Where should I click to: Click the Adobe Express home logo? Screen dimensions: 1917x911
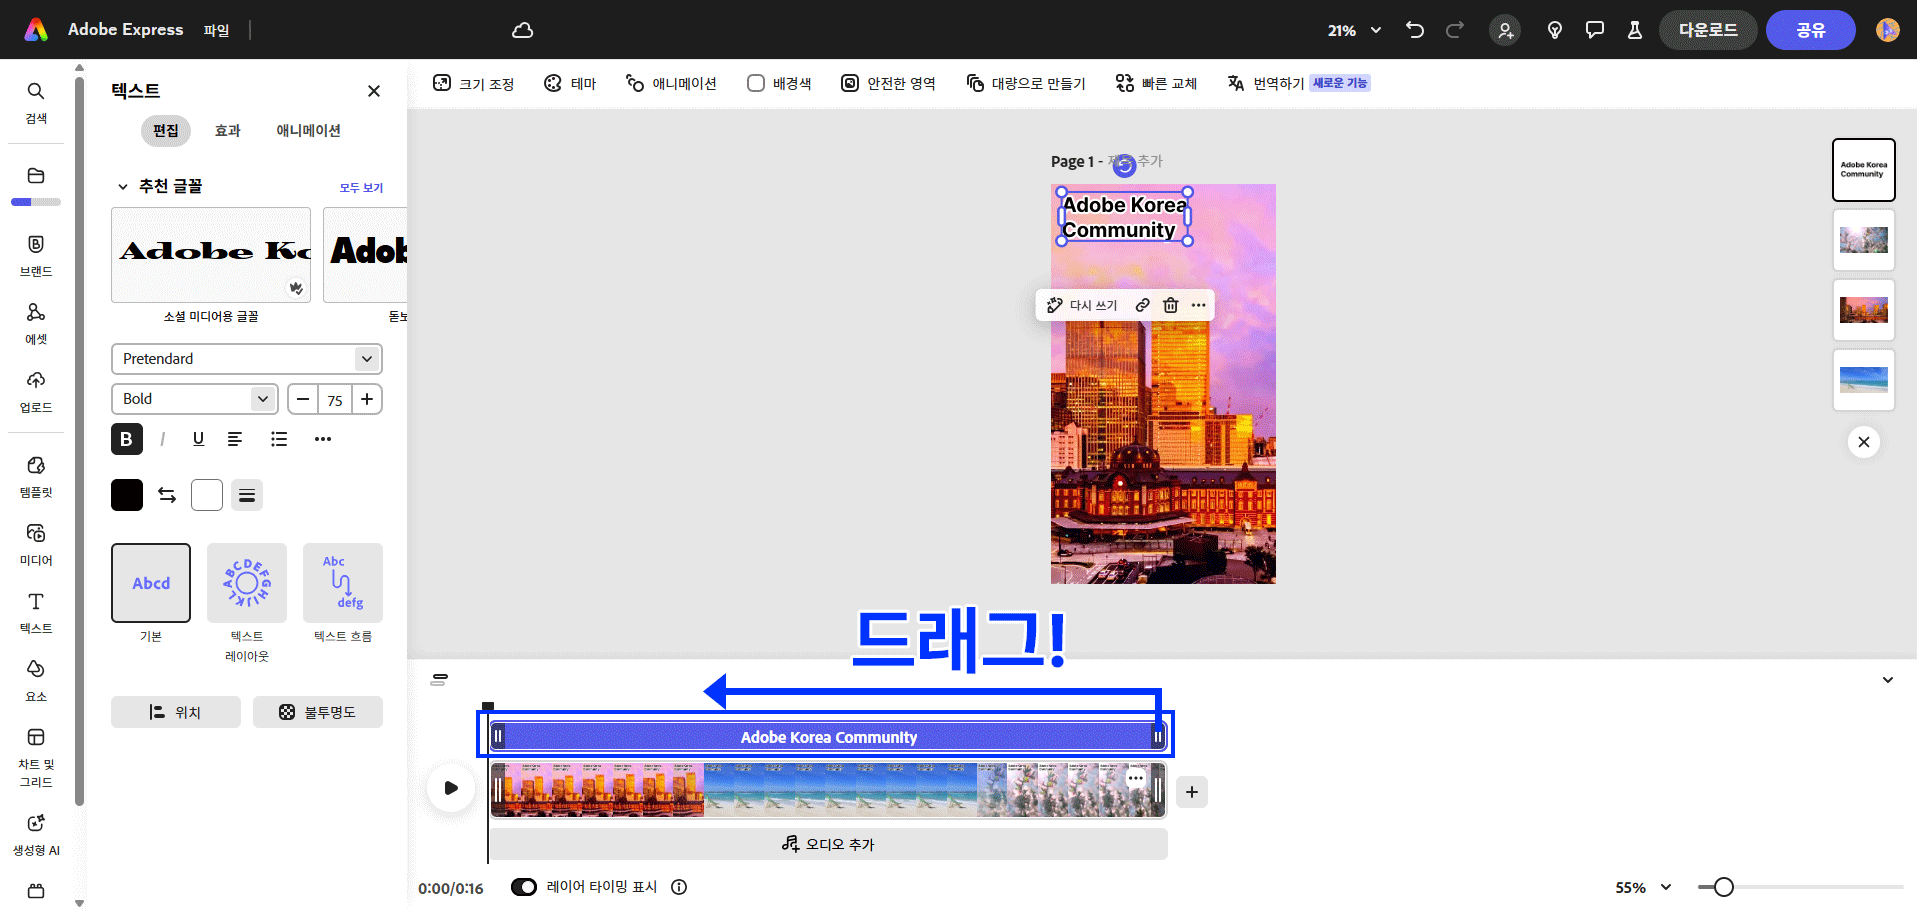click(x=36, y=30)
